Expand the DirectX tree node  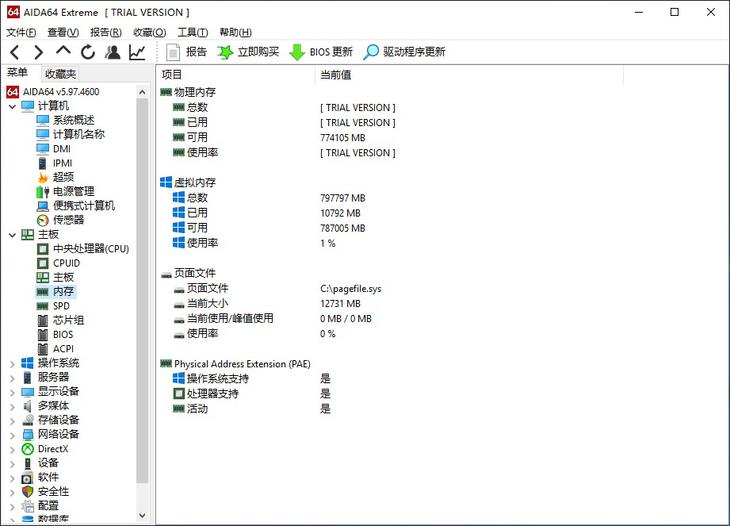click(x=12, y=450)
